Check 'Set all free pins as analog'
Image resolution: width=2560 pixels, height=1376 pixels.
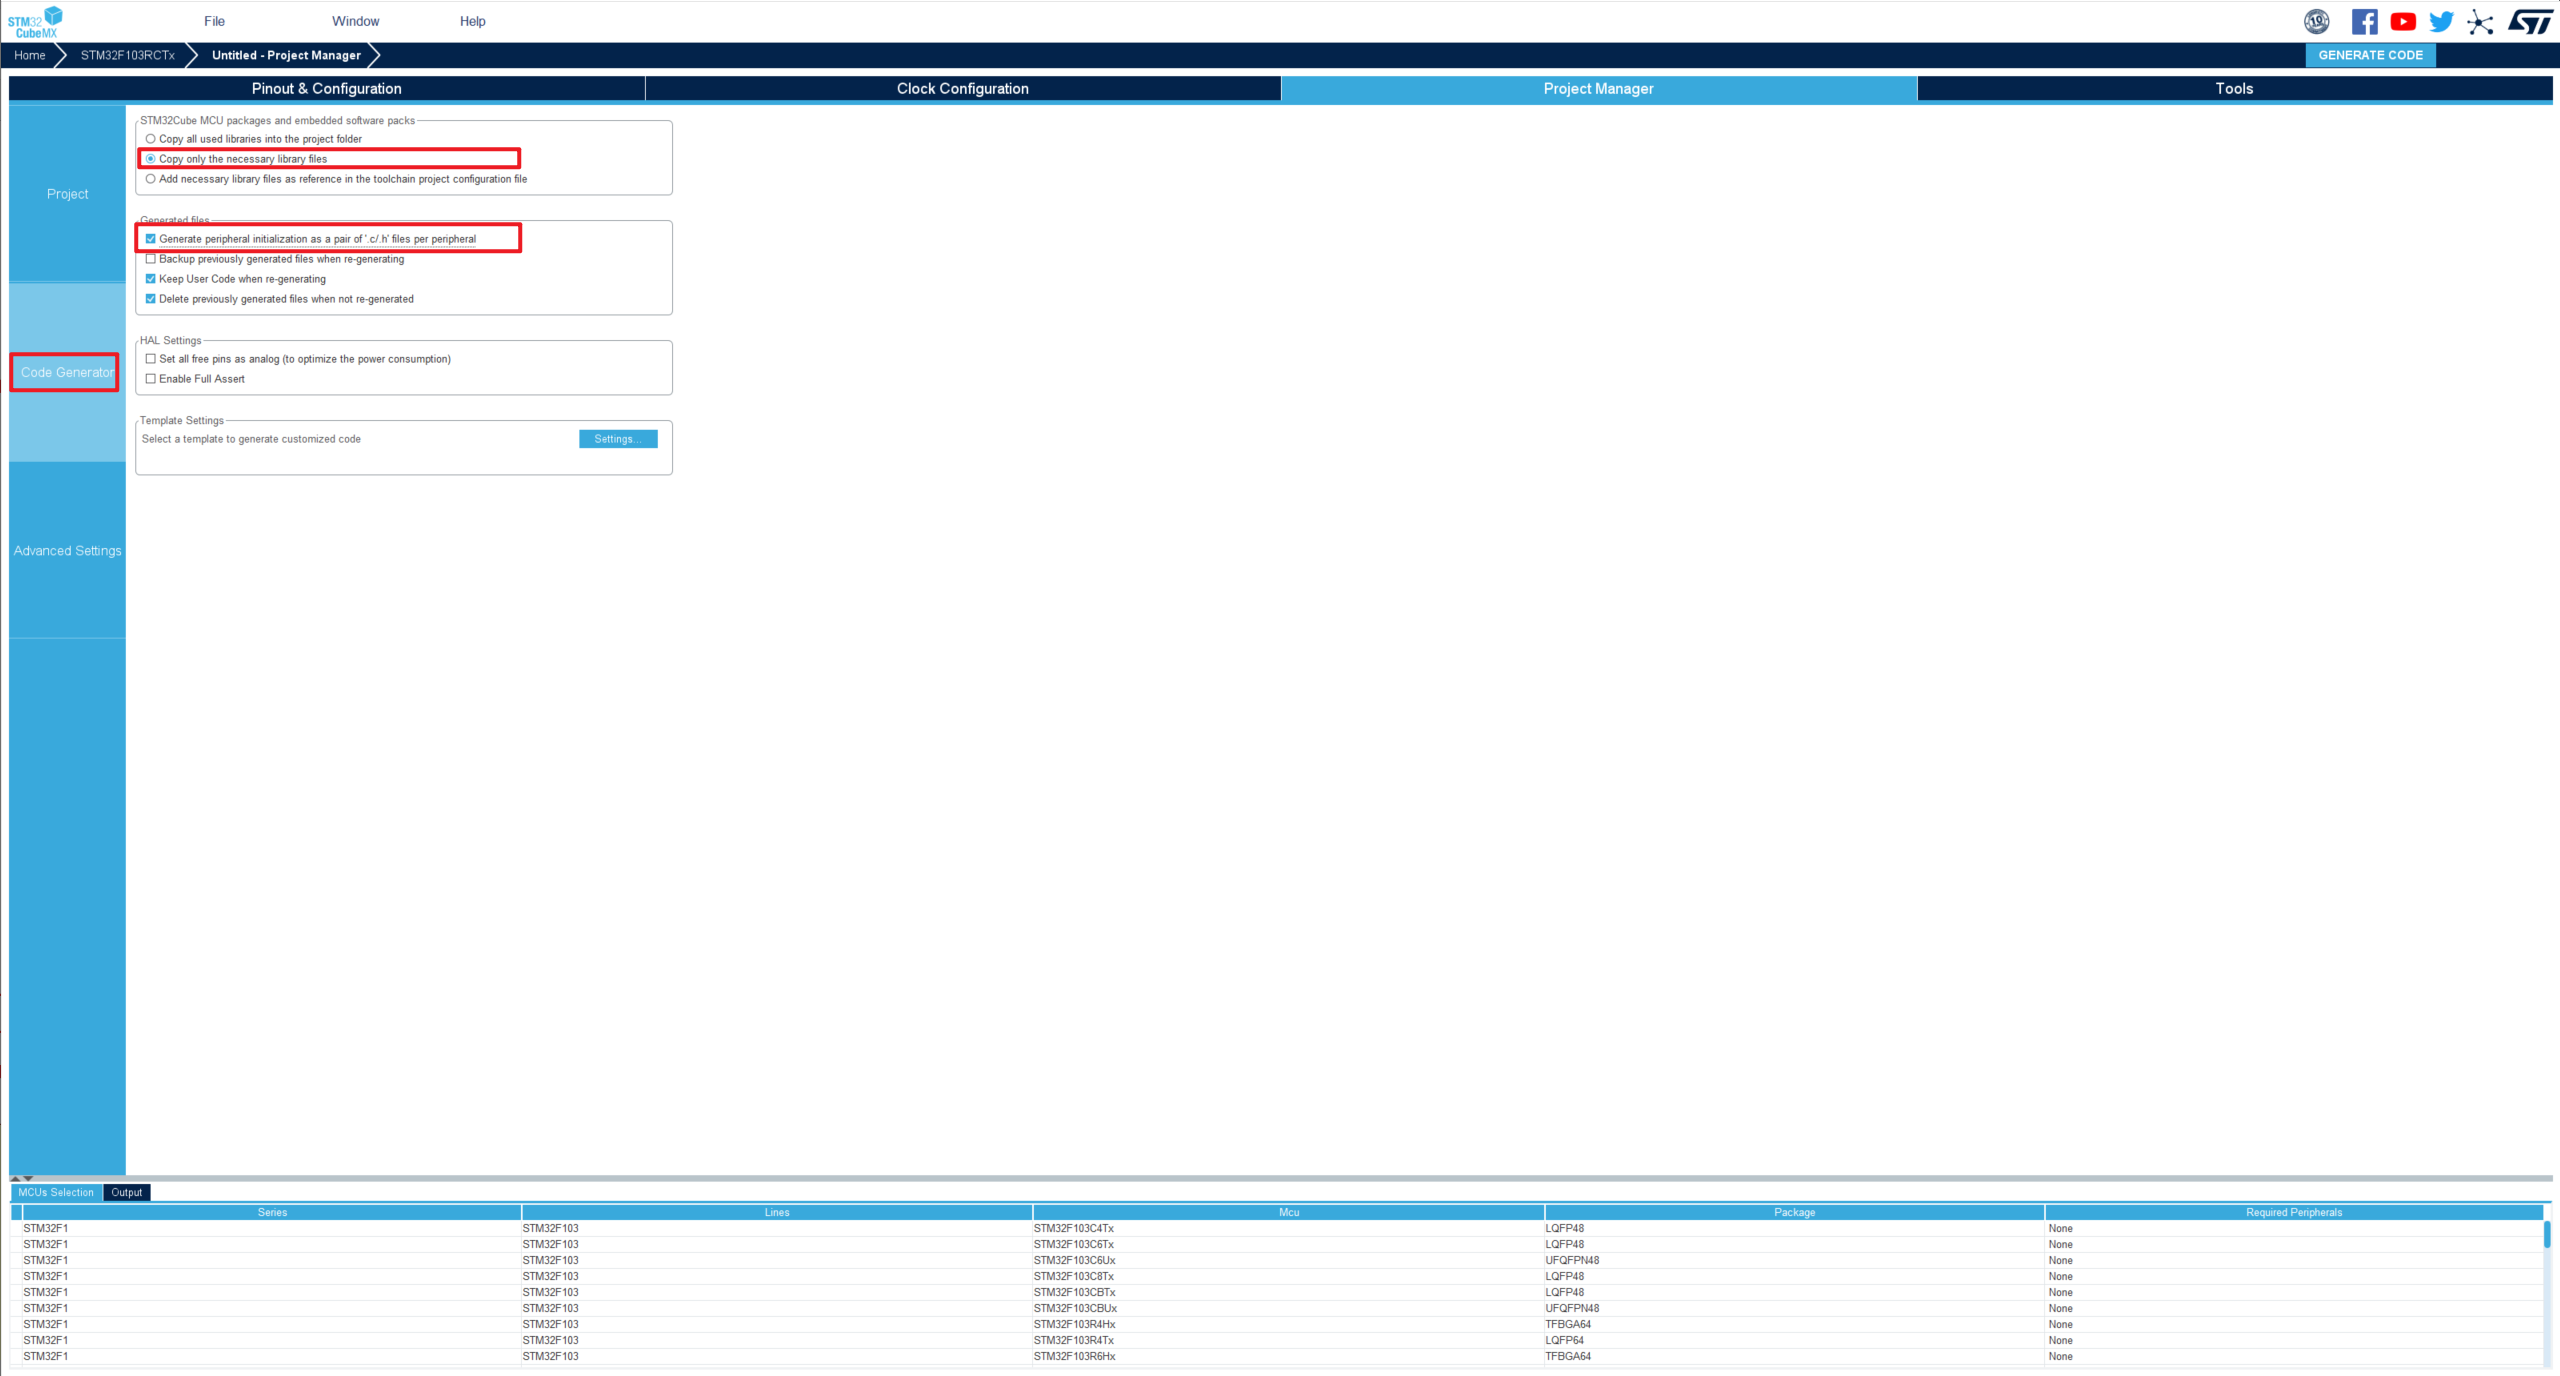click(x=151, y=359)
